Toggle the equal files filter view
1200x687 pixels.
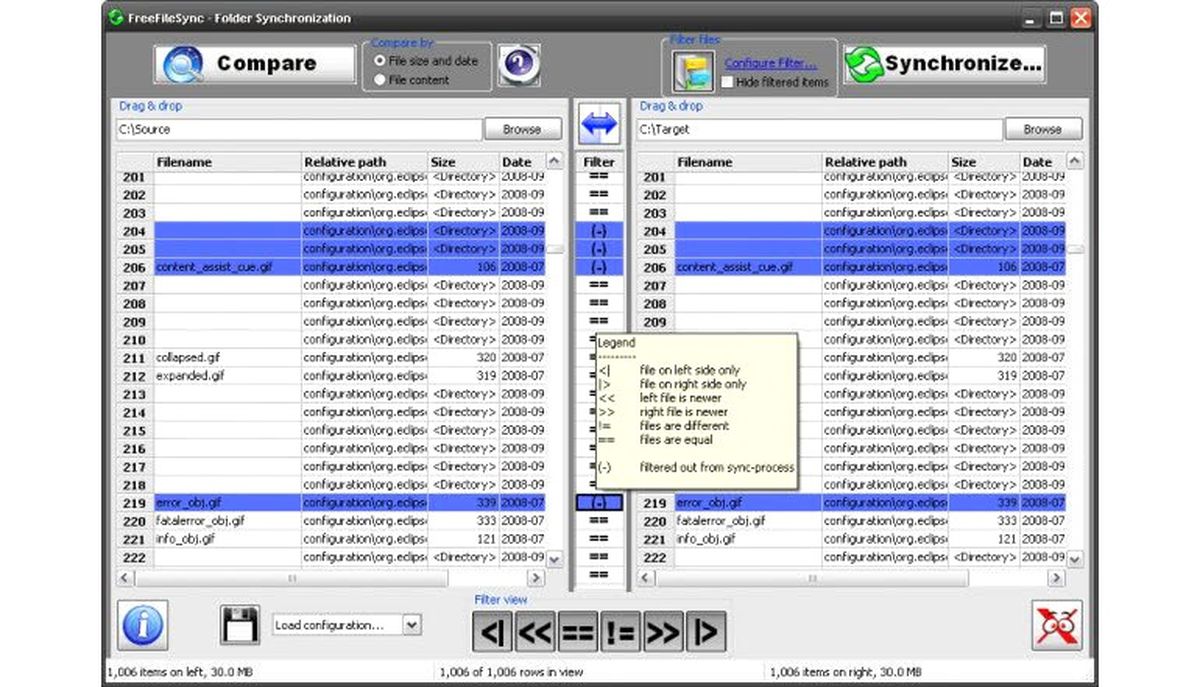578,631
